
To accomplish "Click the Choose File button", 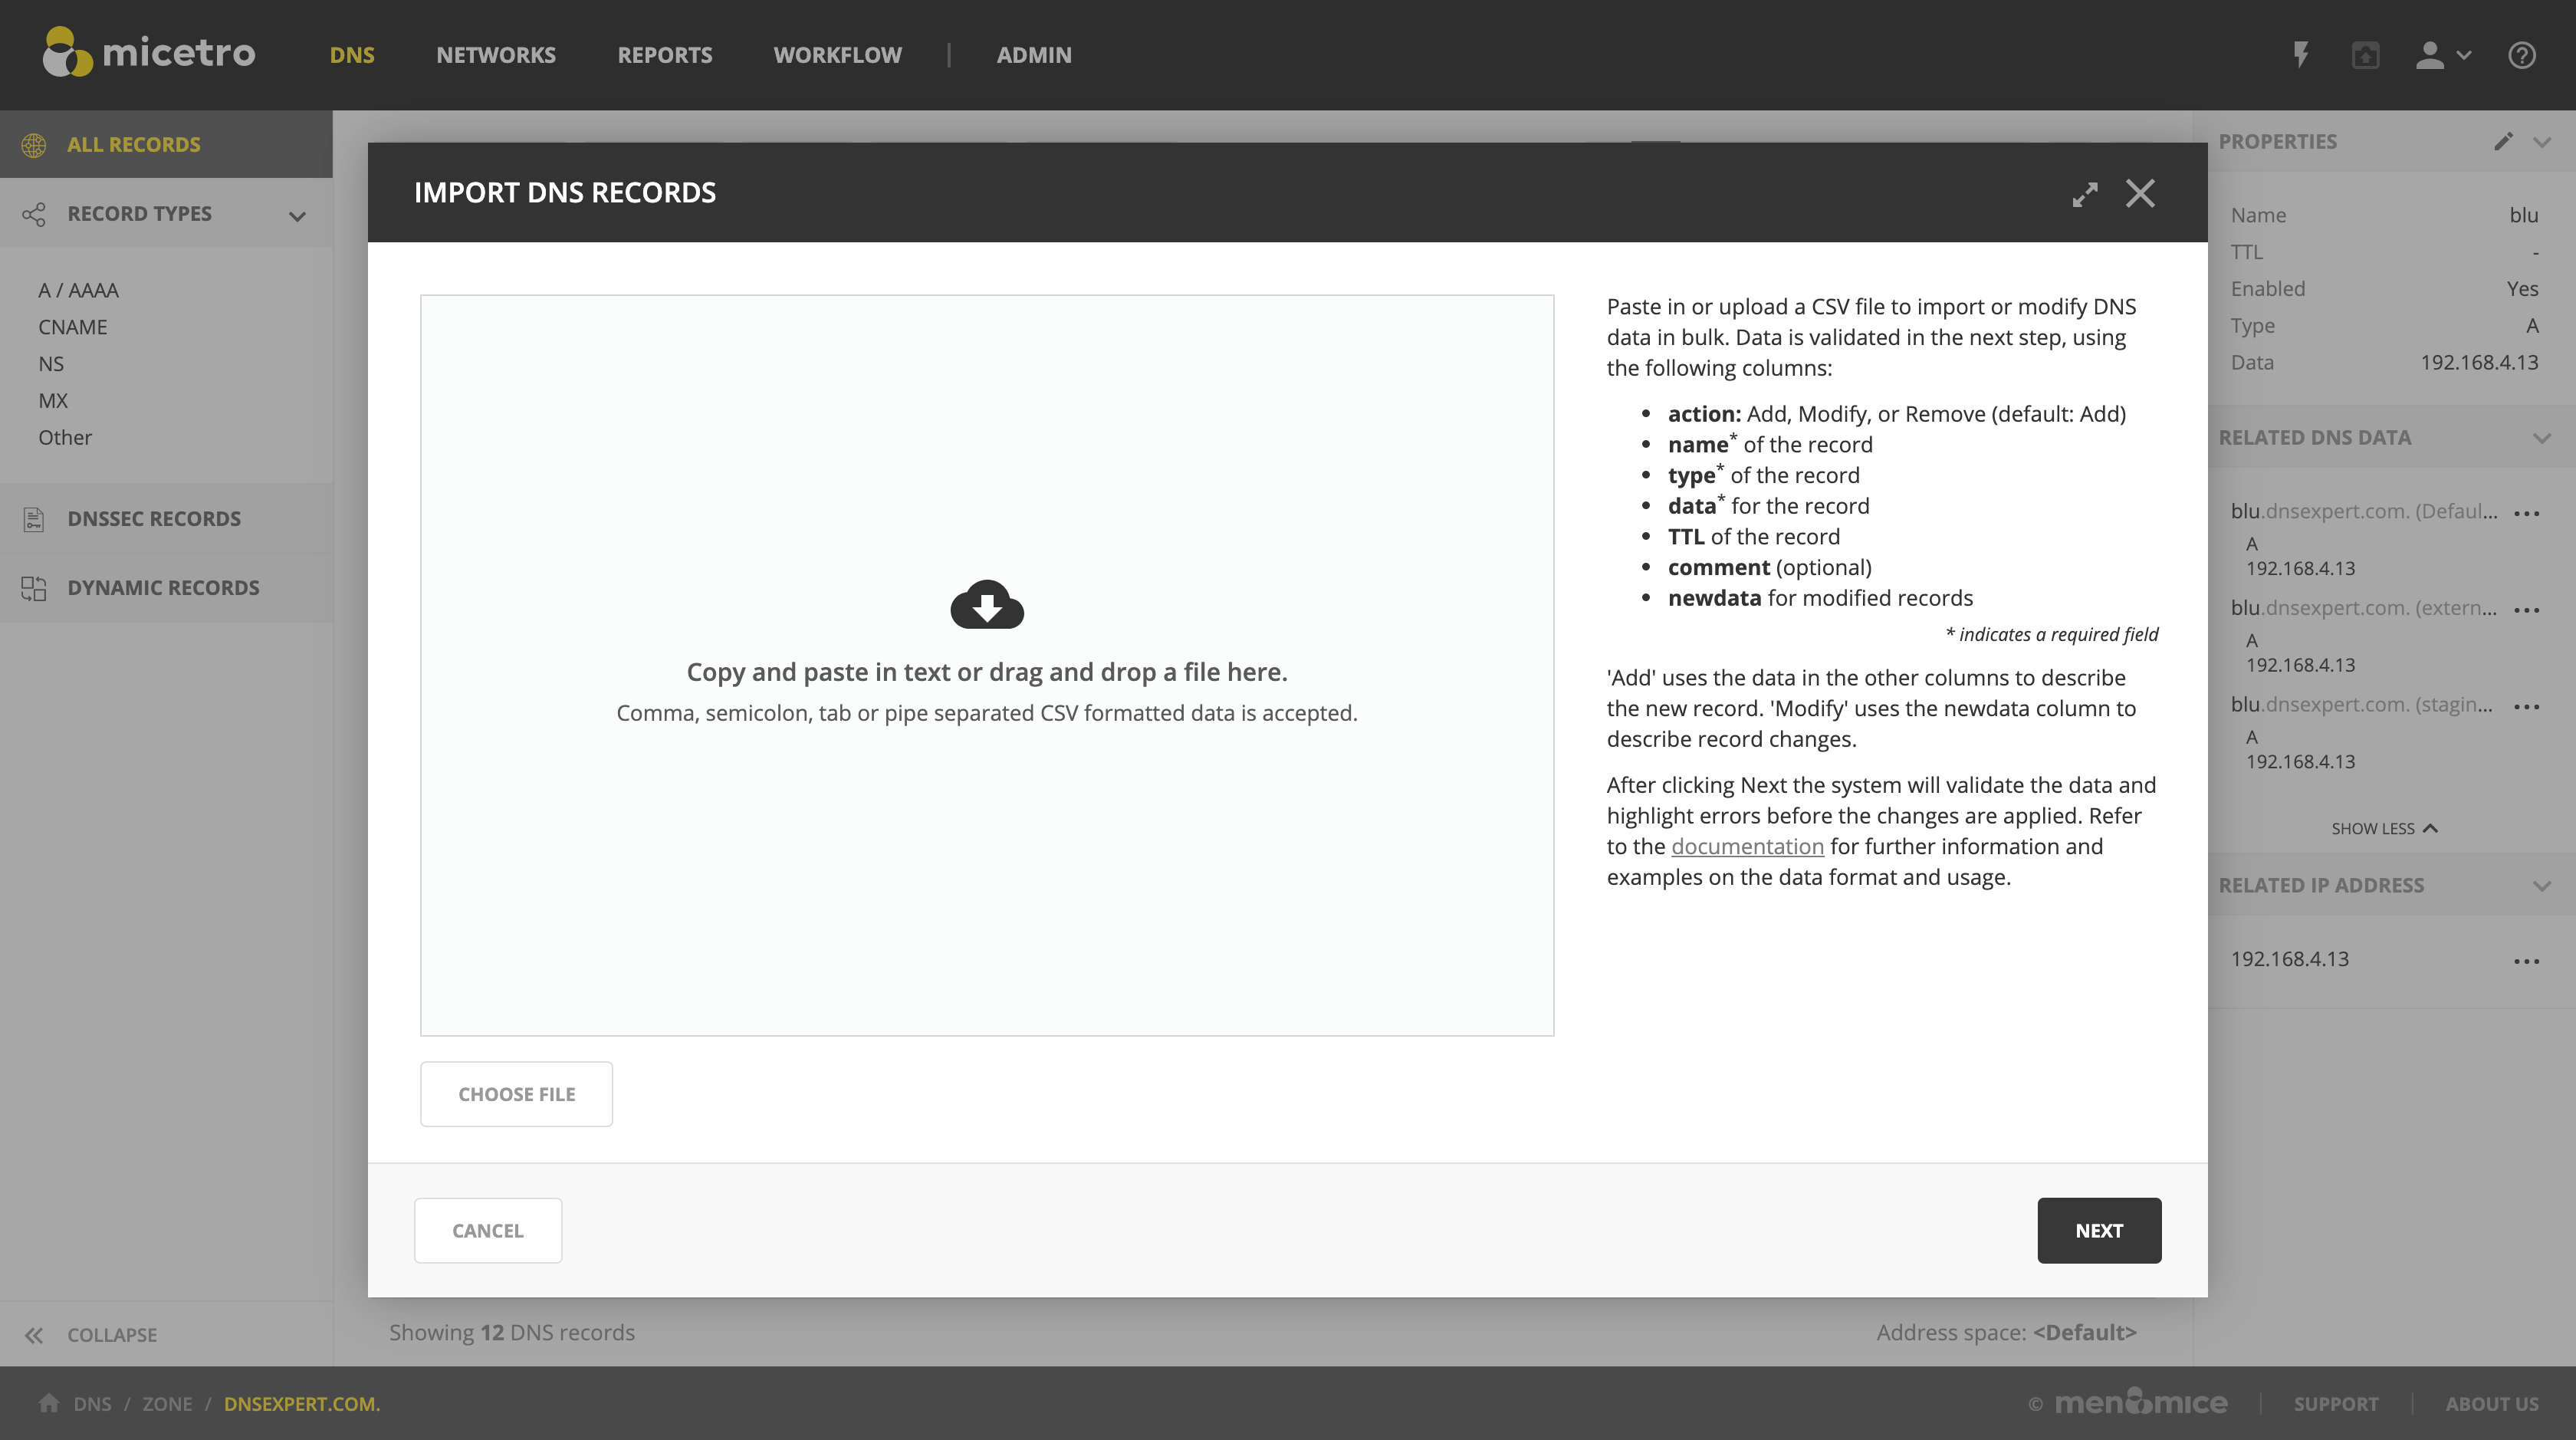I will (x=516, y=1094).
